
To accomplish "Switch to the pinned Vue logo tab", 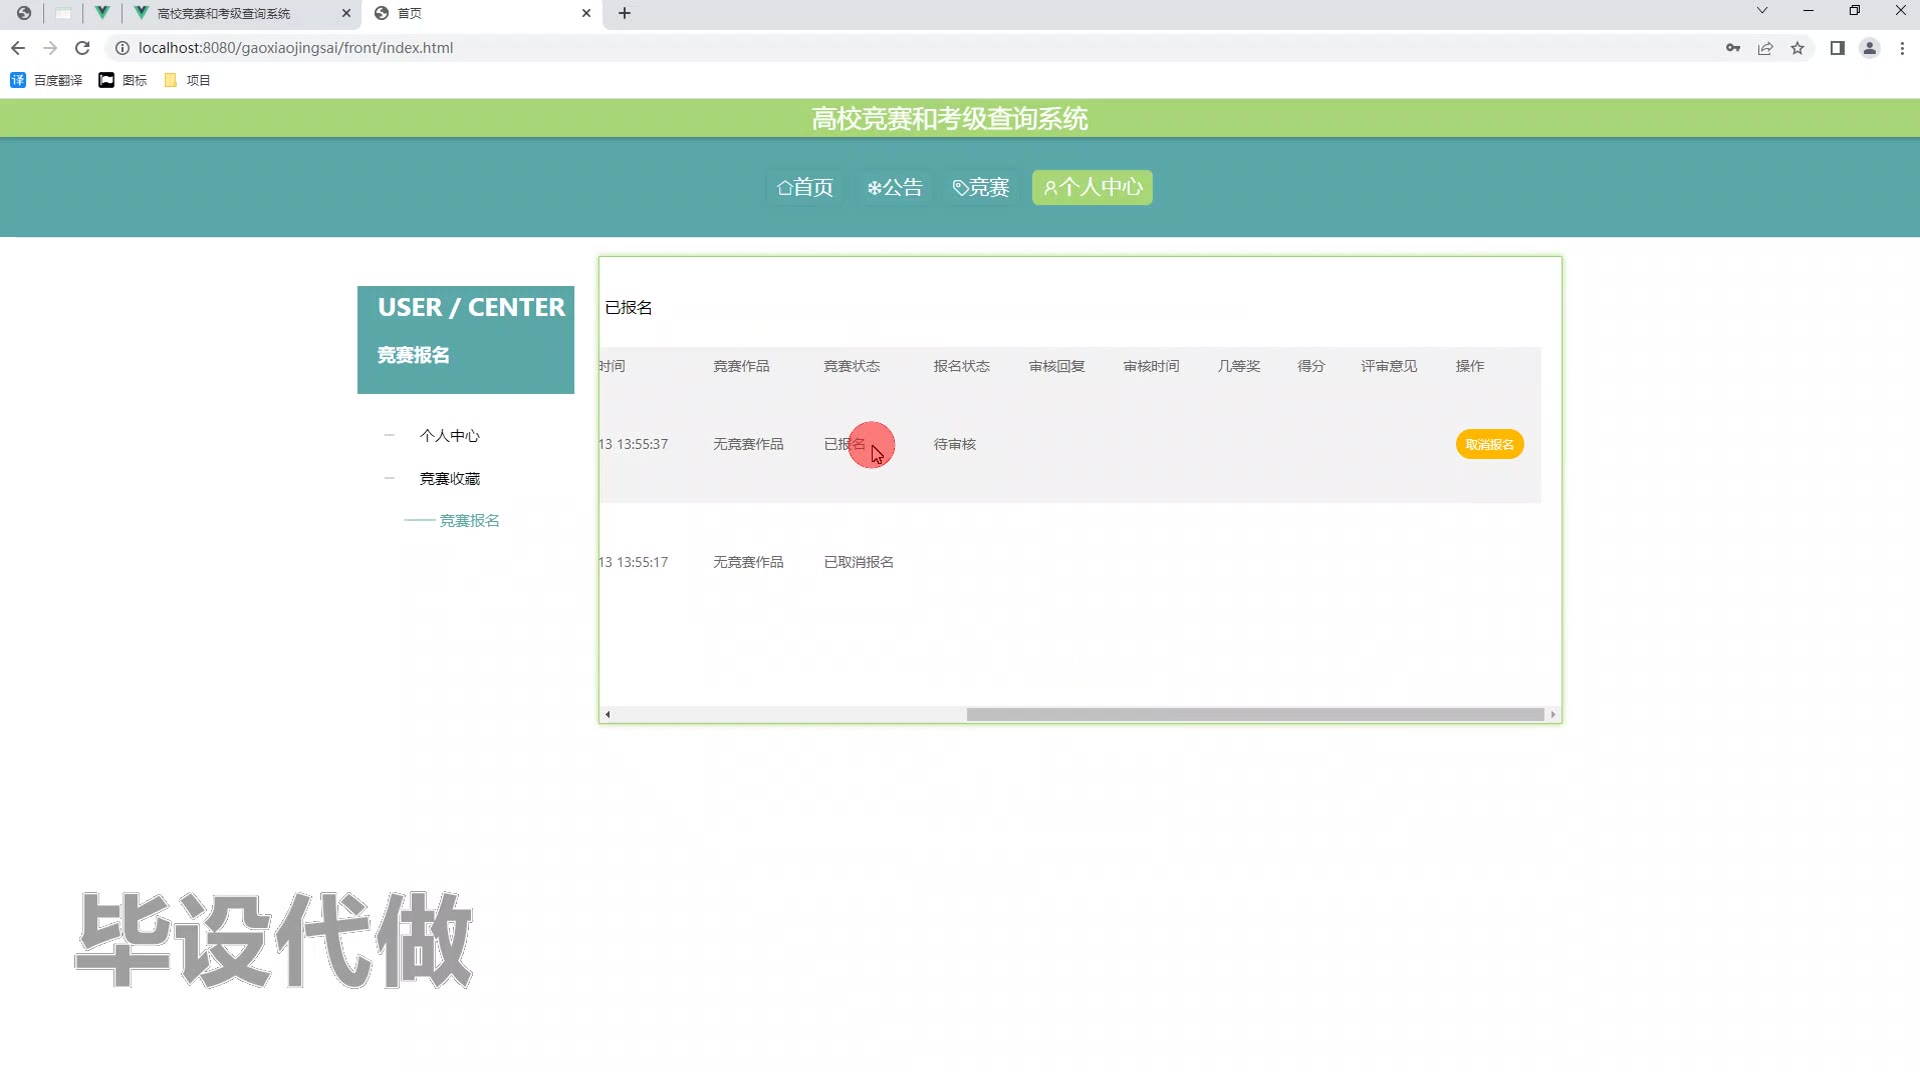I will coord(102,13).
